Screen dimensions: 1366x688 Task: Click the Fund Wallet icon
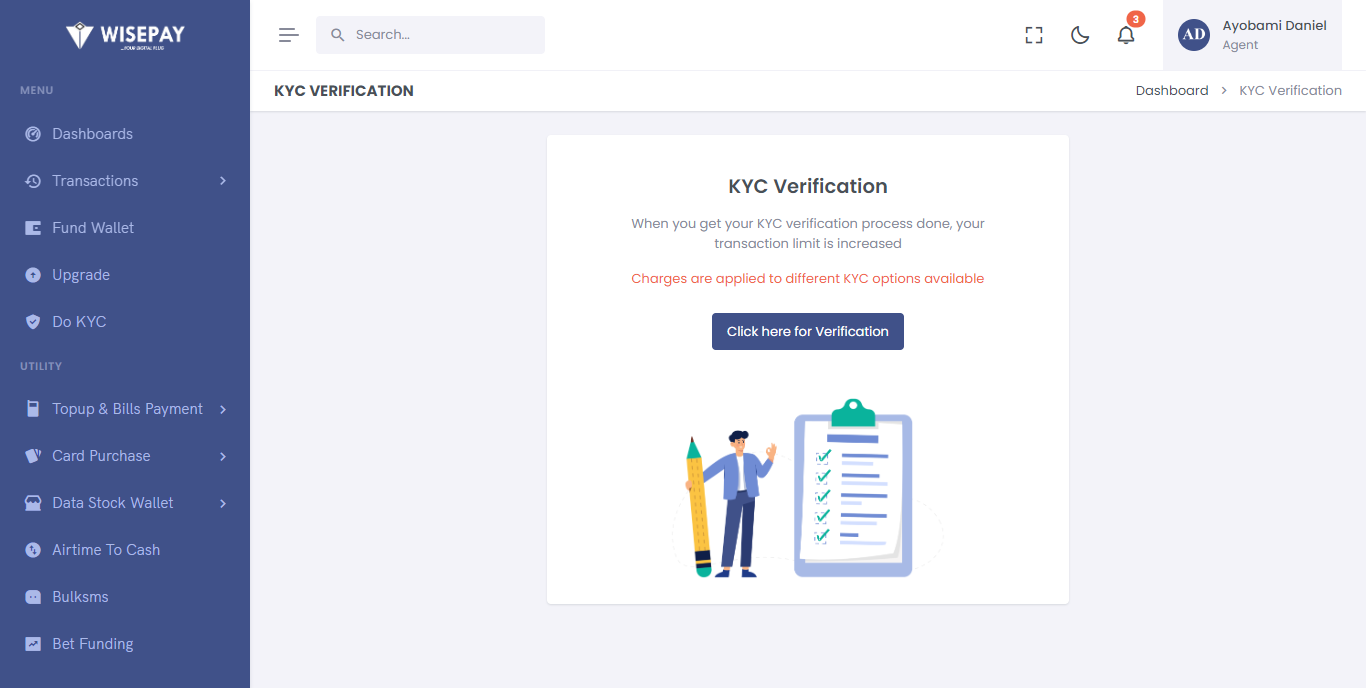pos(33,228)
